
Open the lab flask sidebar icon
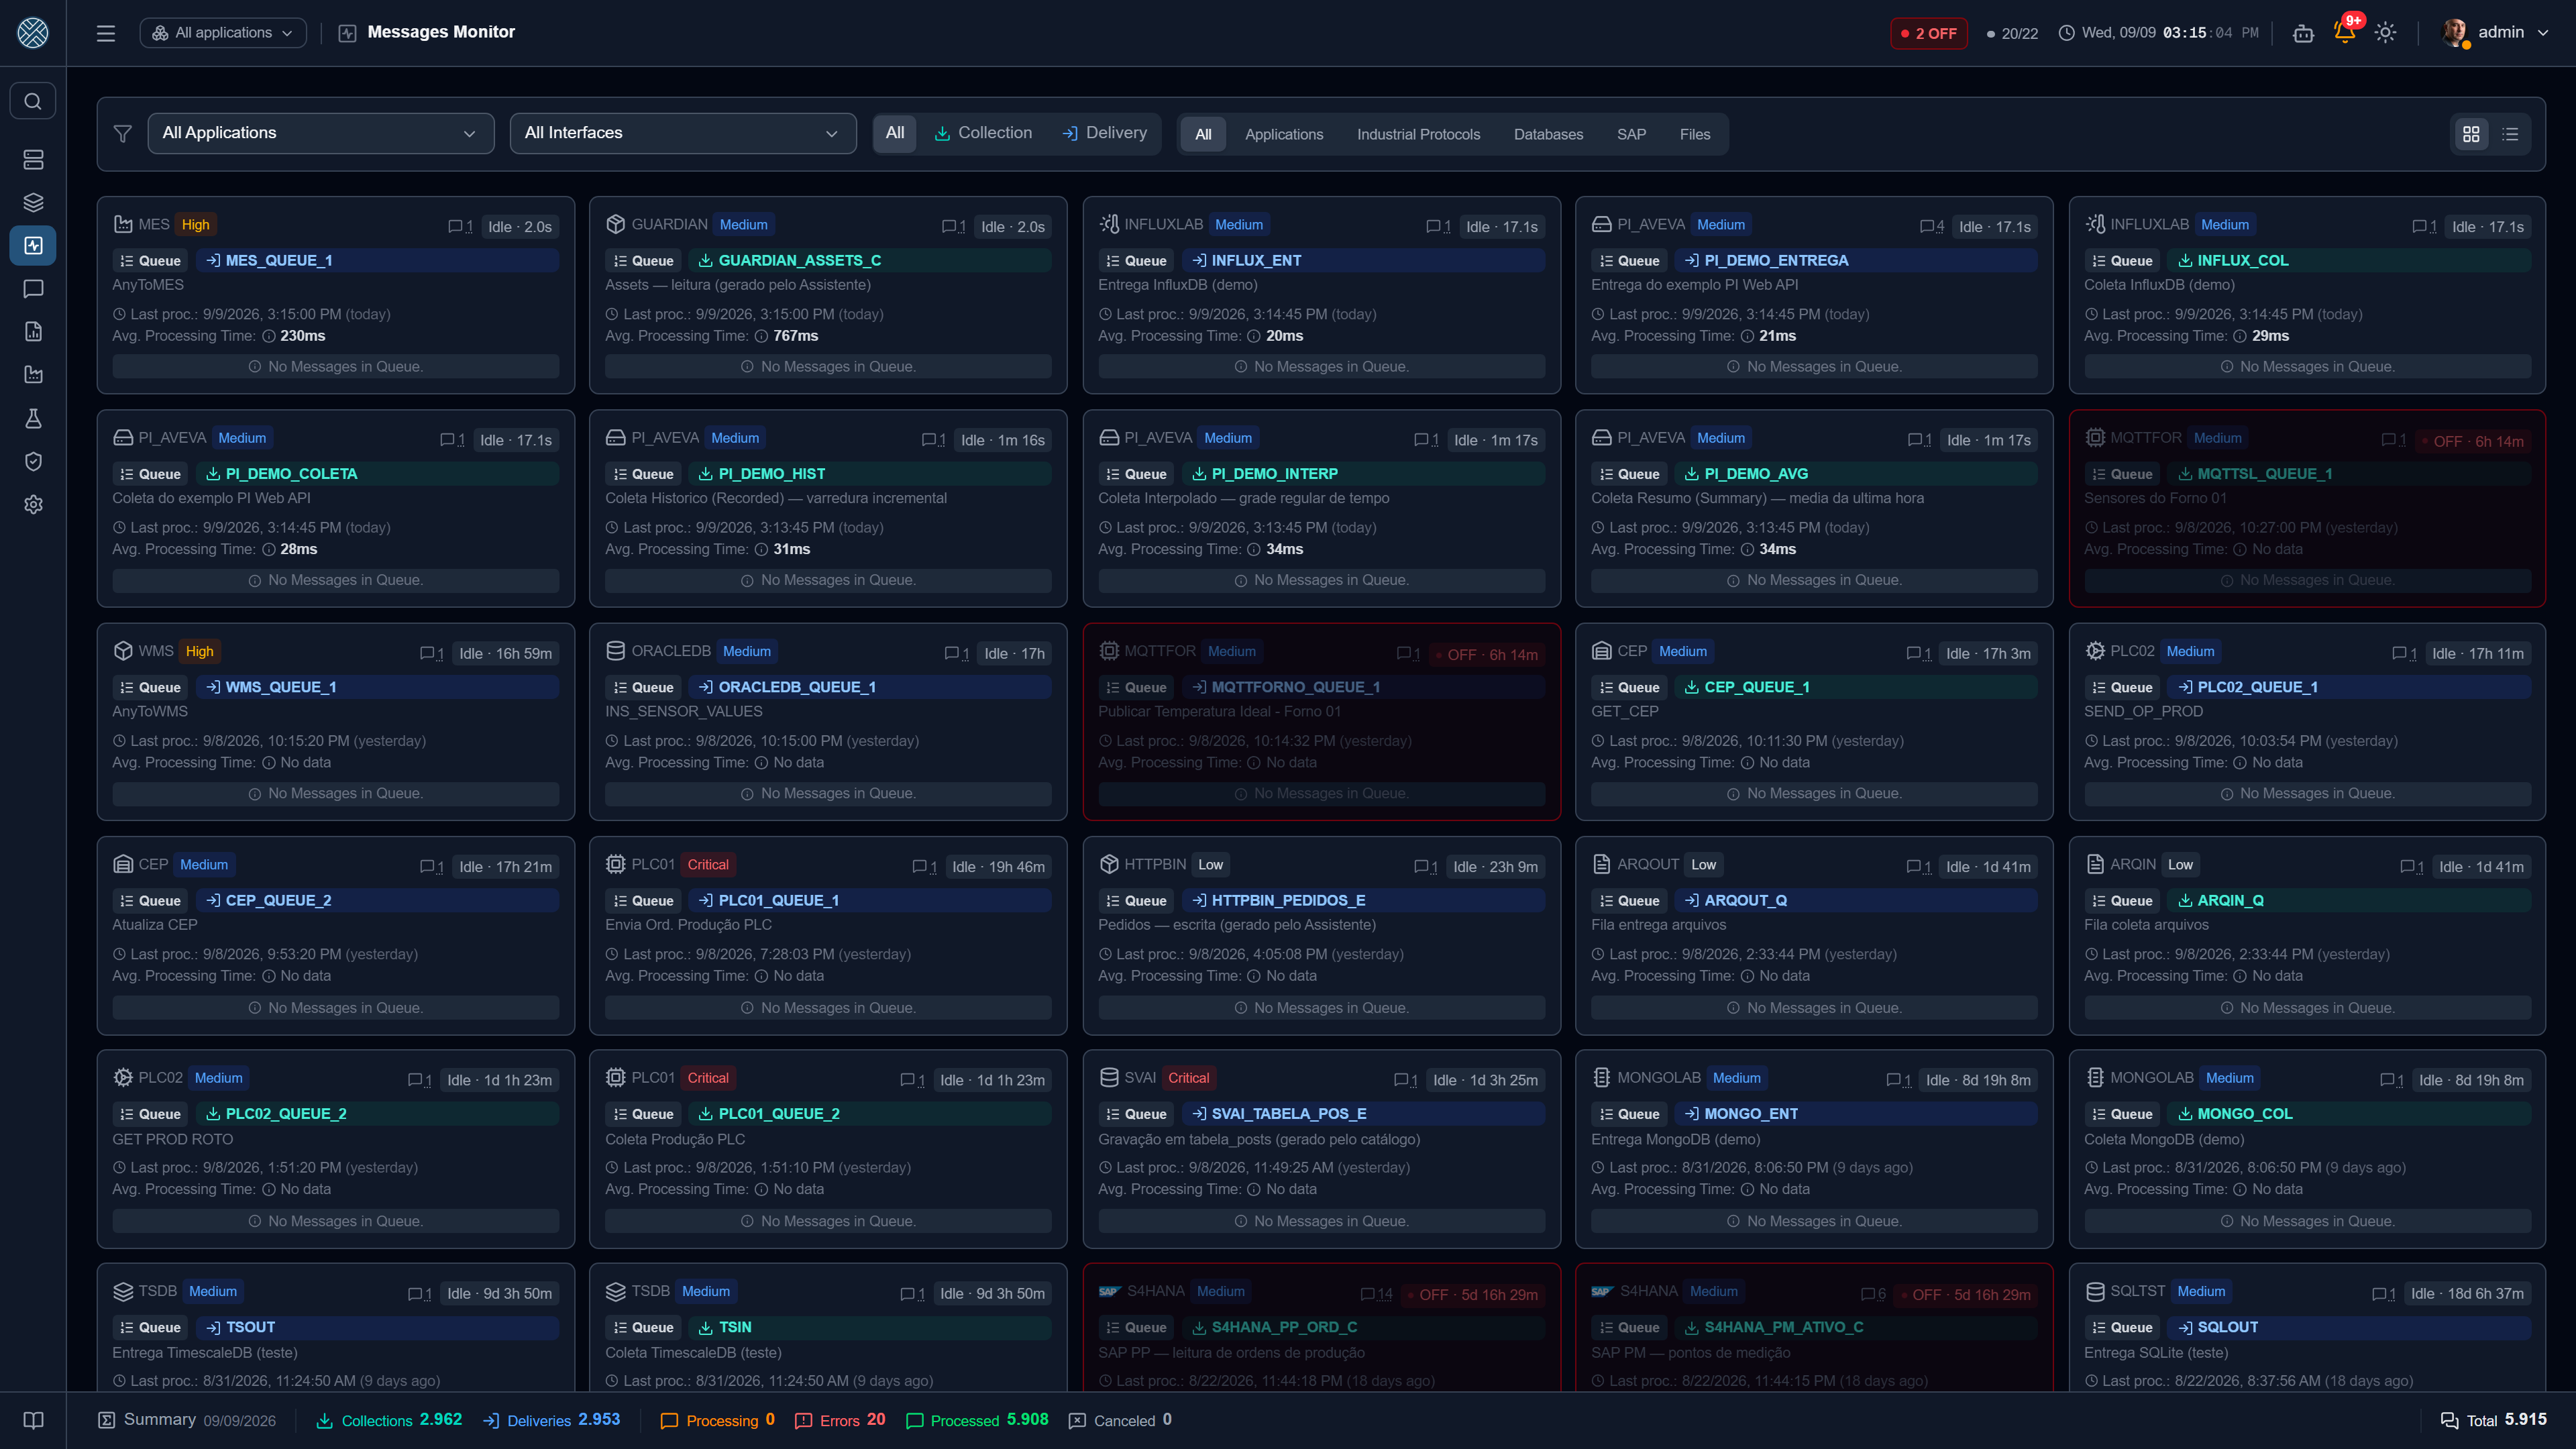click(x=33, y=418)
